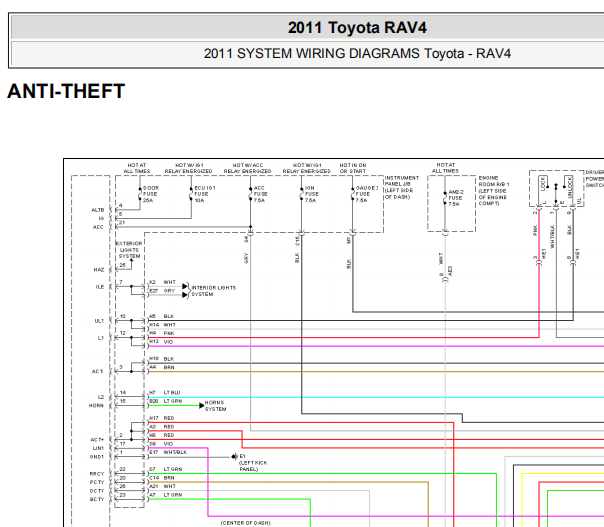Image resolution: width=604 pixels, height=527 pixels.
Task: Click INSTRUMENT PANEL J/B location label
Action: [x=401, y=187]
